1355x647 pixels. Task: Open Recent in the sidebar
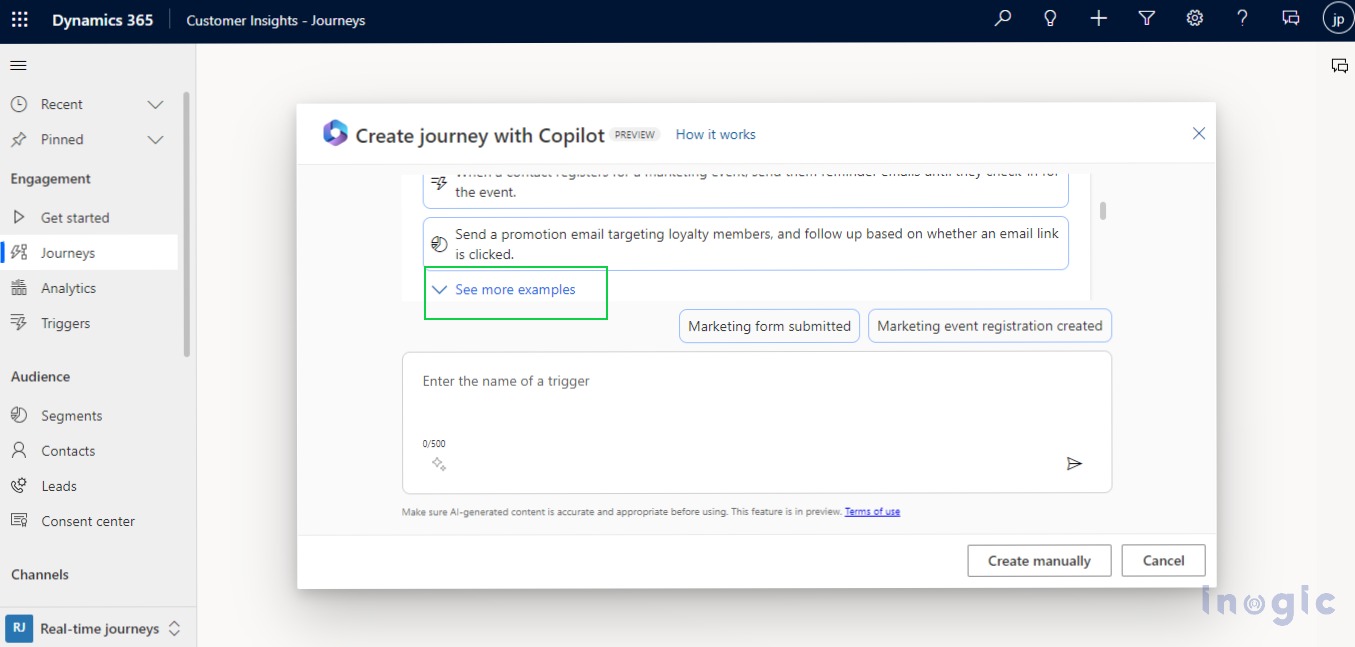(62, 105)
